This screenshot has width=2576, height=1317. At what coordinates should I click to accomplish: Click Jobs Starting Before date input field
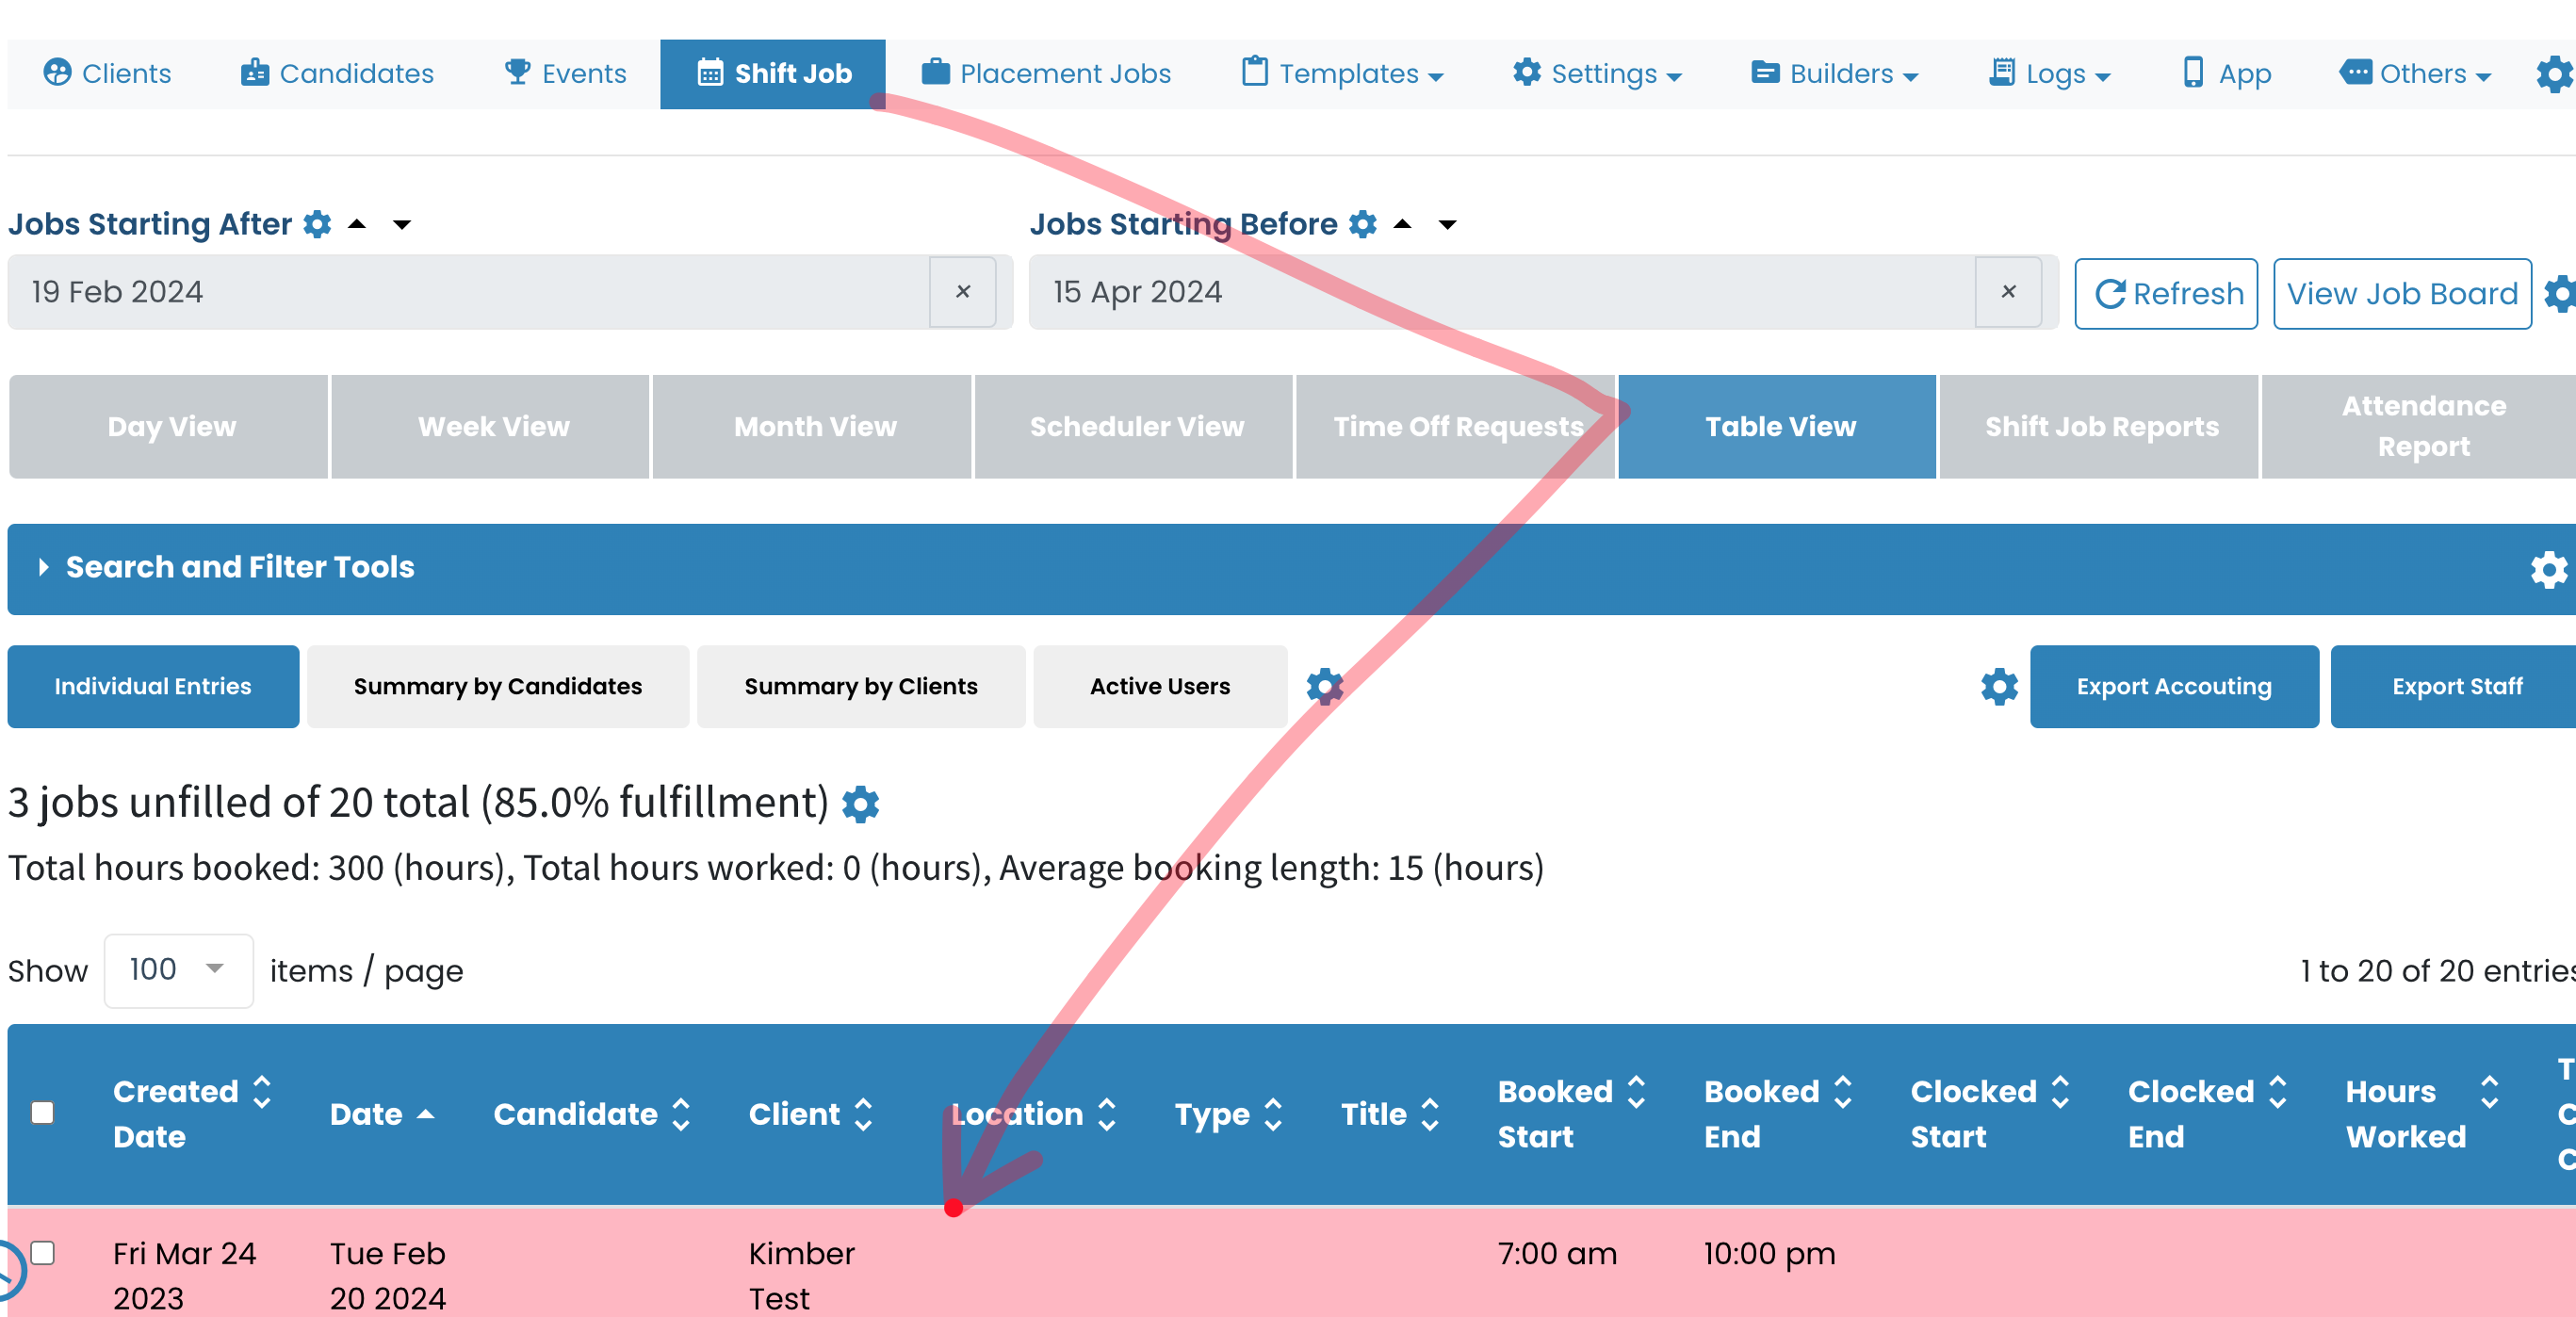pyautogui.click(x=1500, y=292)
